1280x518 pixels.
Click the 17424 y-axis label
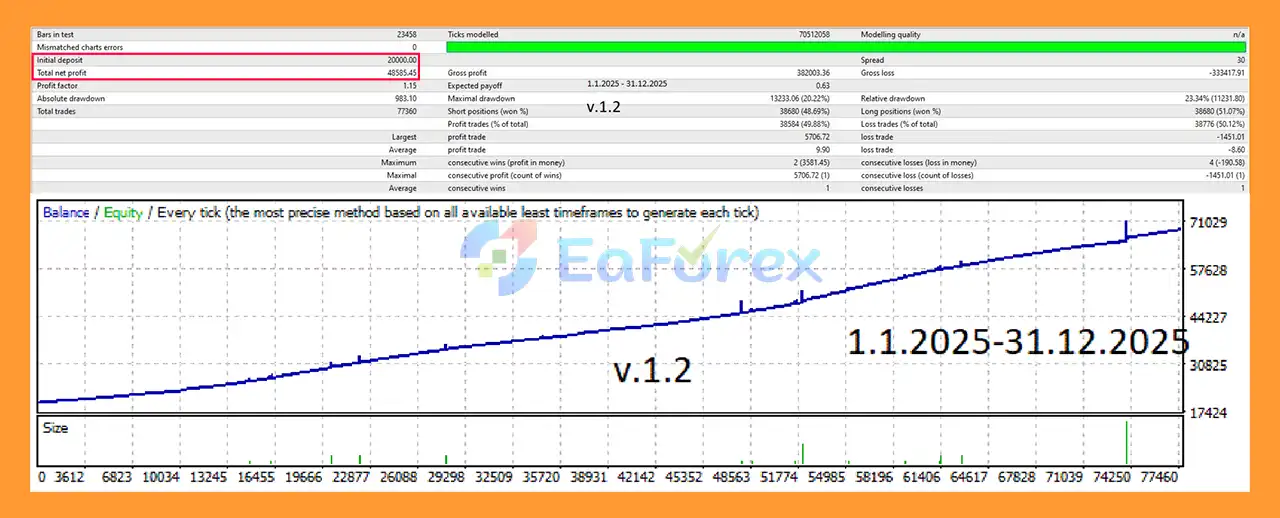1209,413
